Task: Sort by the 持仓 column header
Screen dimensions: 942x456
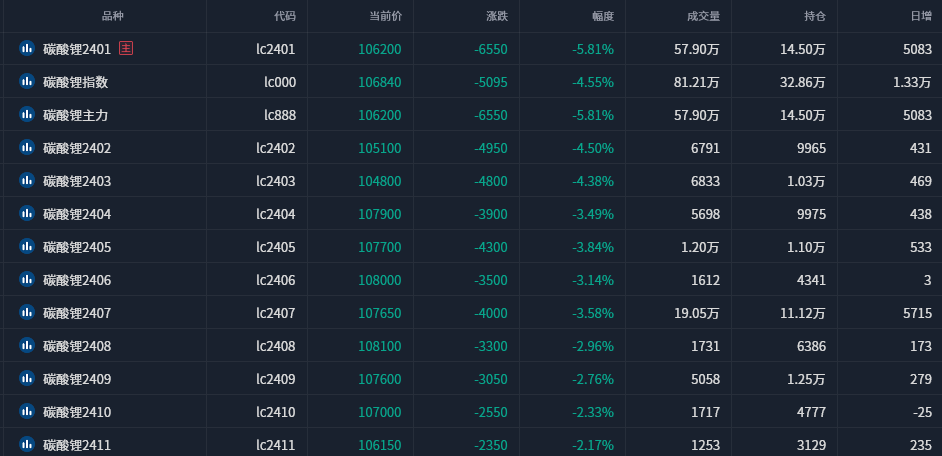Action: point(815,16)
